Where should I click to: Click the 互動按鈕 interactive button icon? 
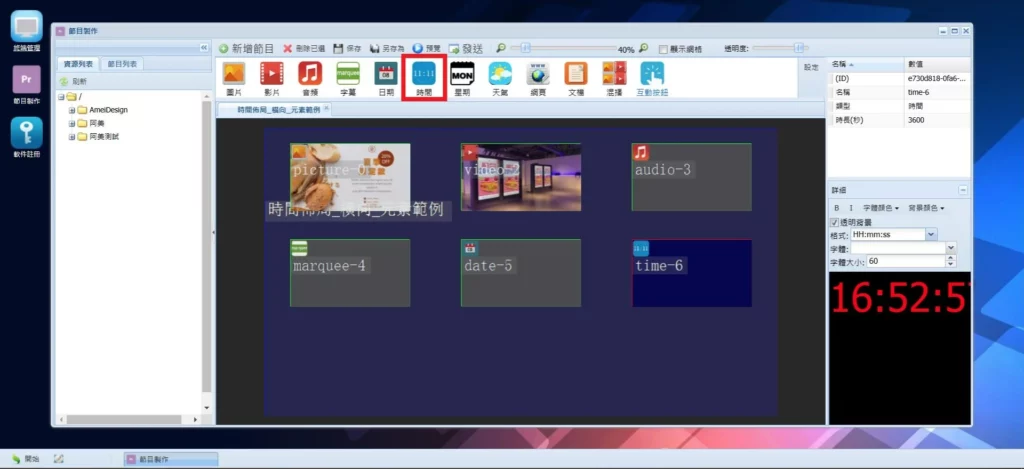652,76
